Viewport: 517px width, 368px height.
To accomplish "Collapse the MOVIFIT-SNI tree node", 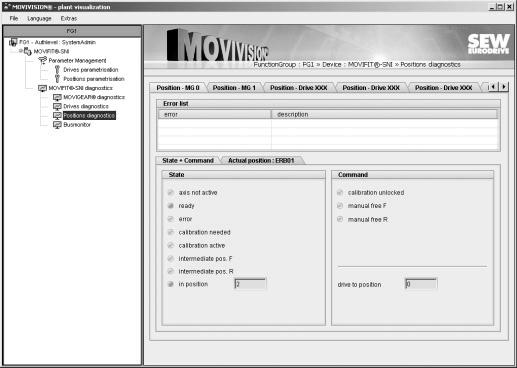I will tap(20, 51).
